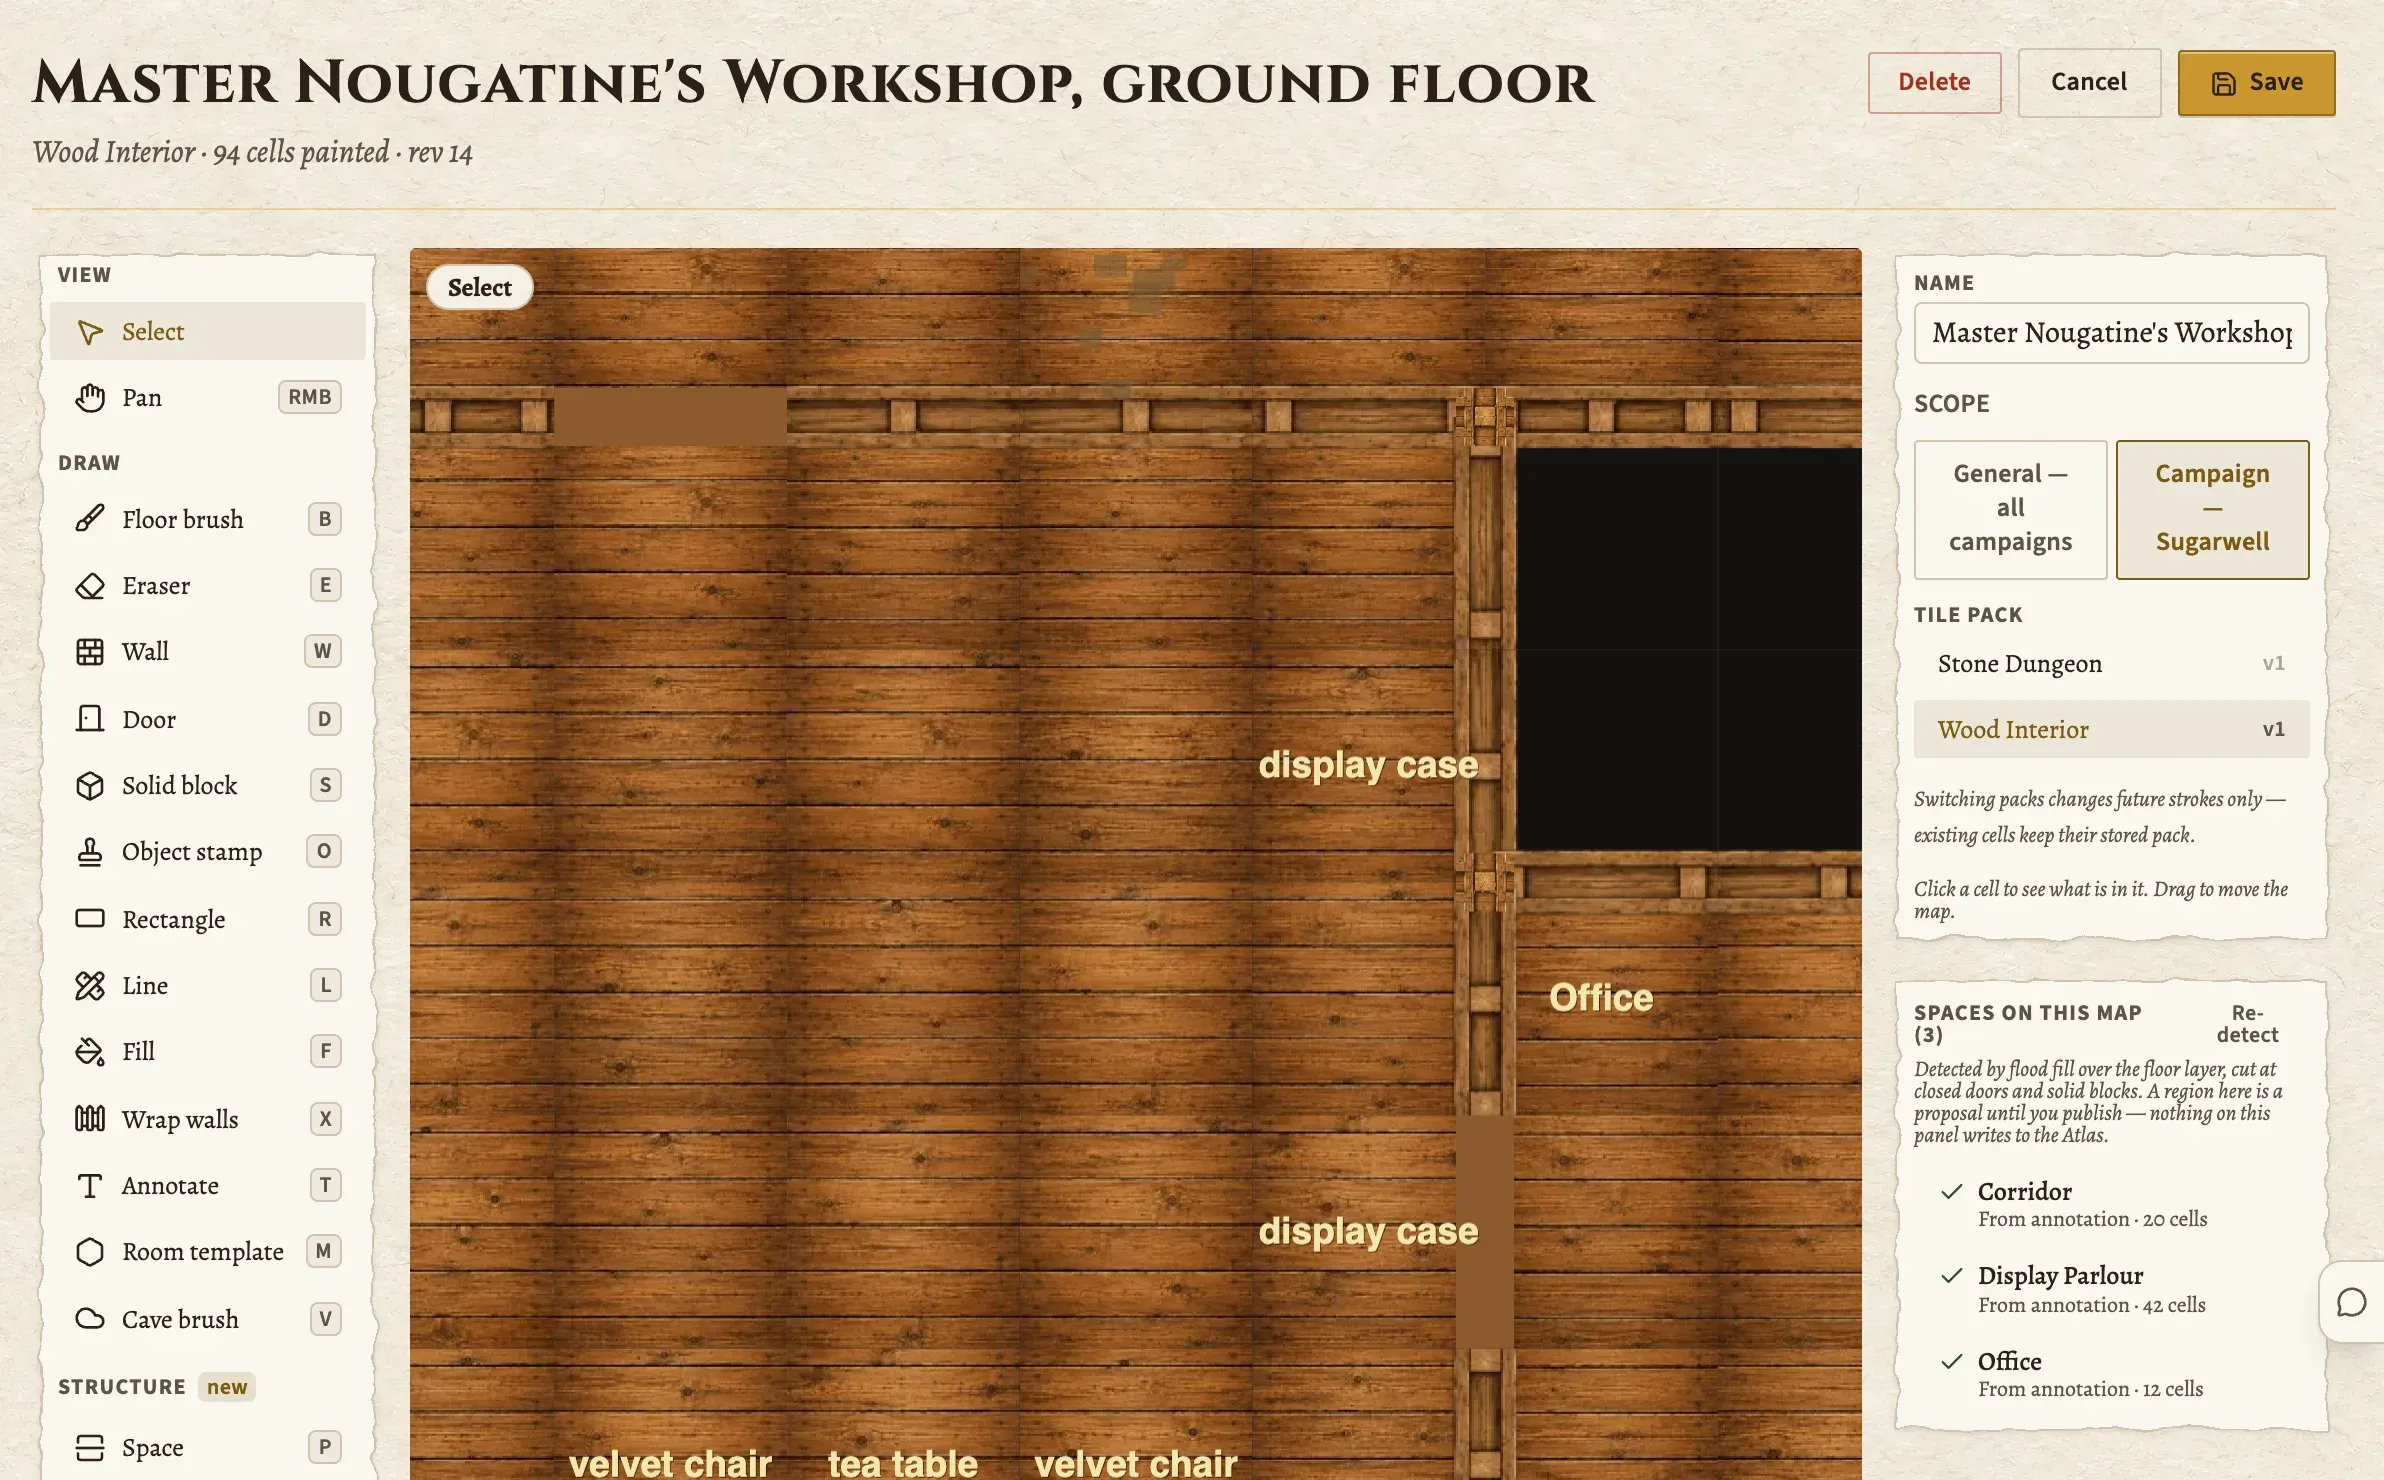Select the Door tool
The height and width of the screenshot is (1480, 2384).
tap(207, 719)
